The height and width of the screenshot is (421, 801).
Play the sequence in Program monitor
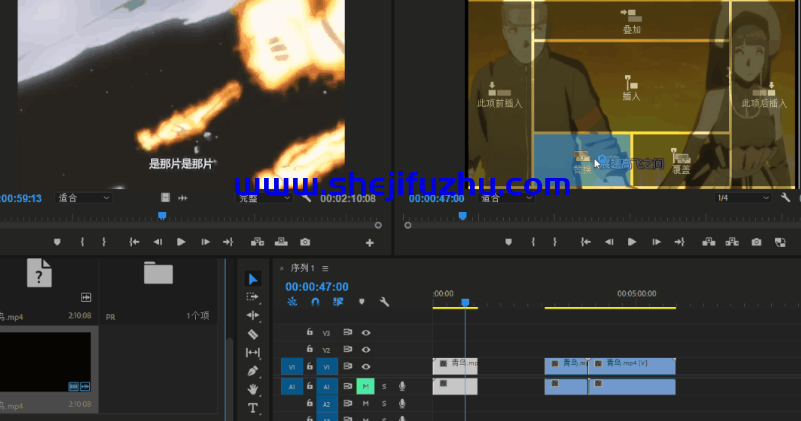(632, 242)
